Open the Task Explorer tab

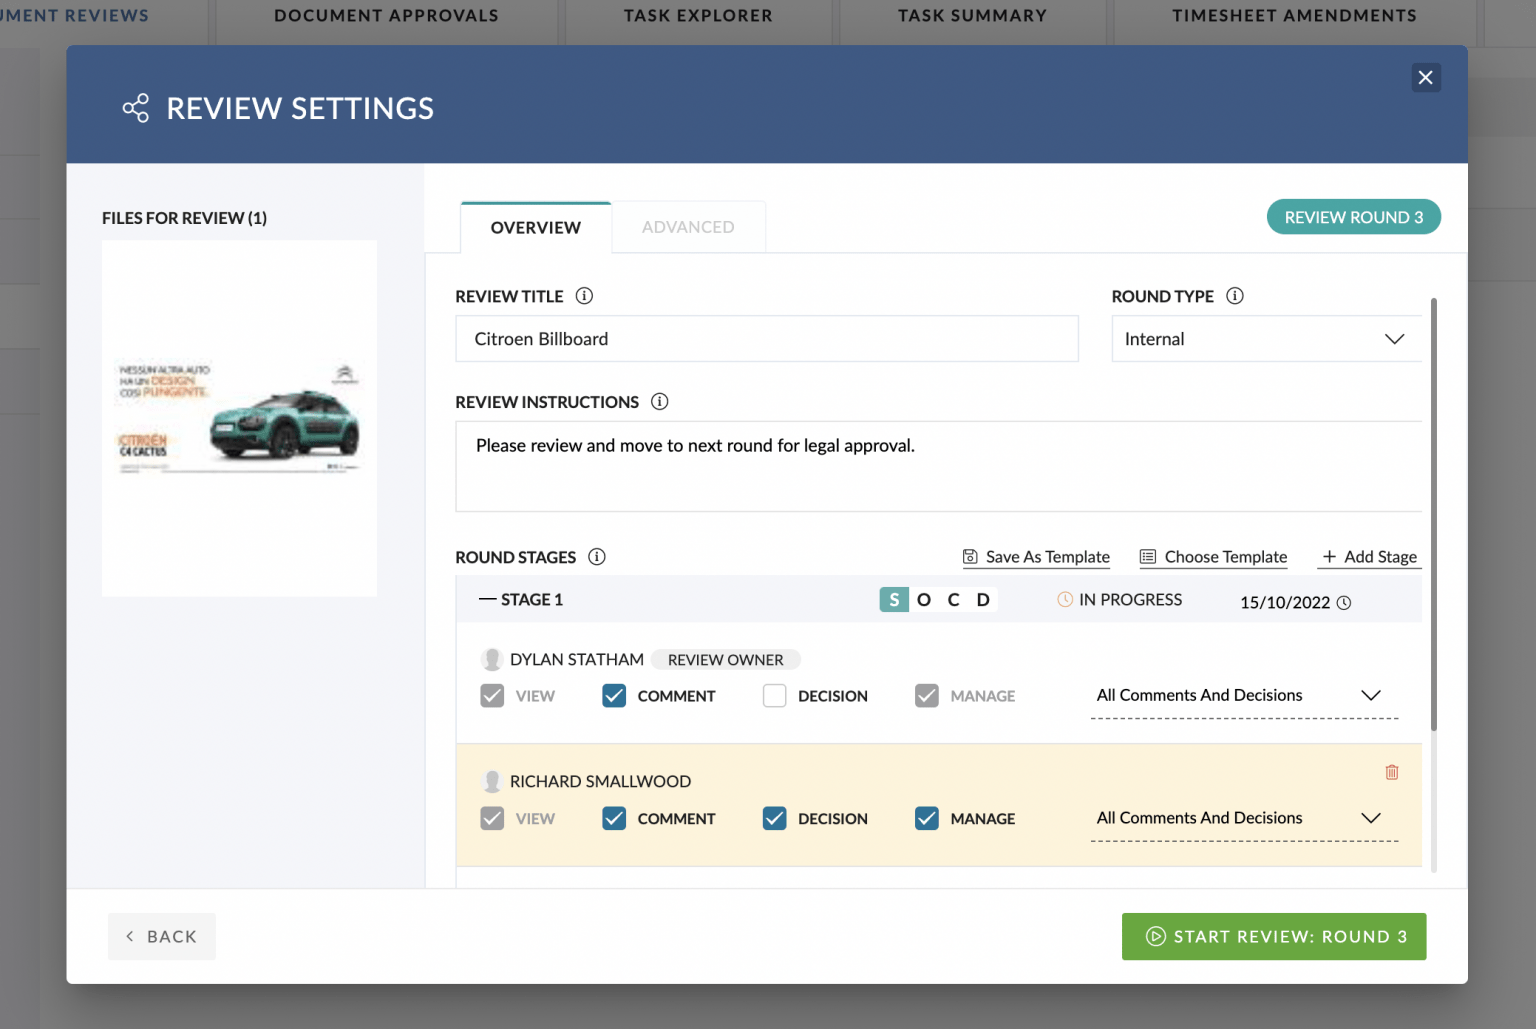point(698,16)
